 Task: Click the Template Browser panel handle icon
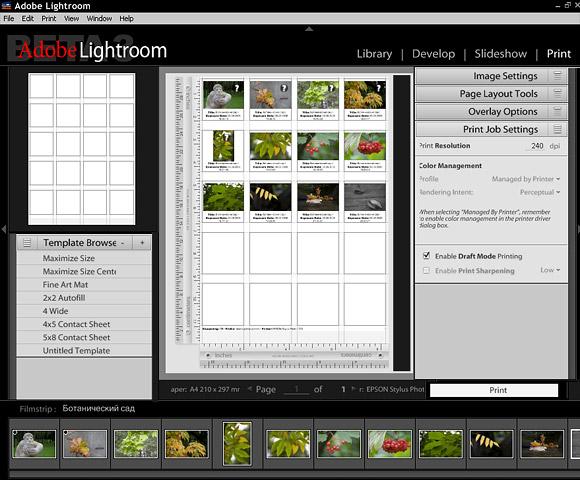[x=27, y=243]
